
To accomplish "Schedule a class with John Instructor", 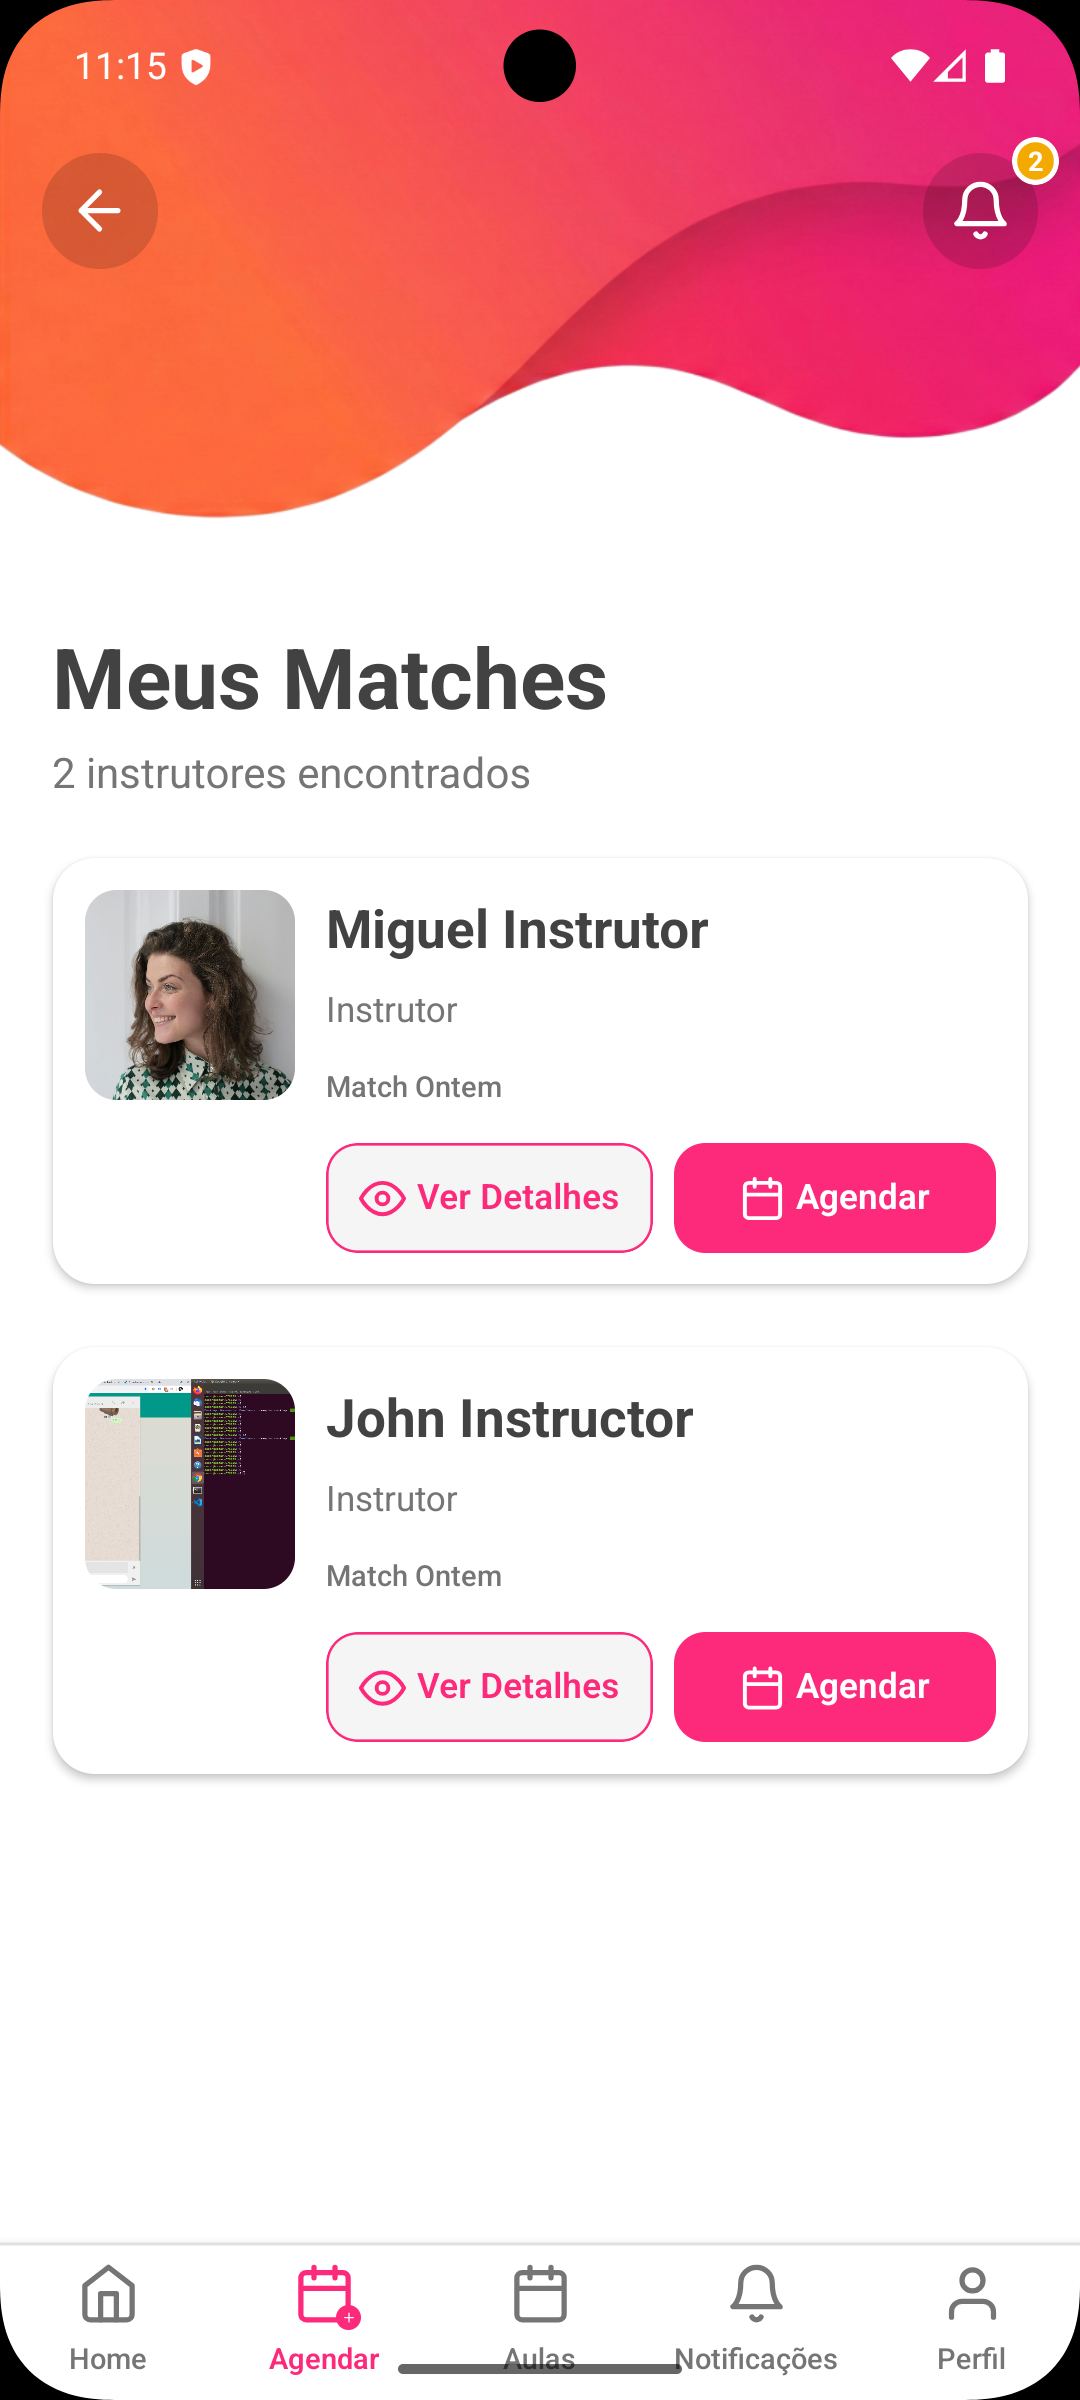I will [835, 1687].
